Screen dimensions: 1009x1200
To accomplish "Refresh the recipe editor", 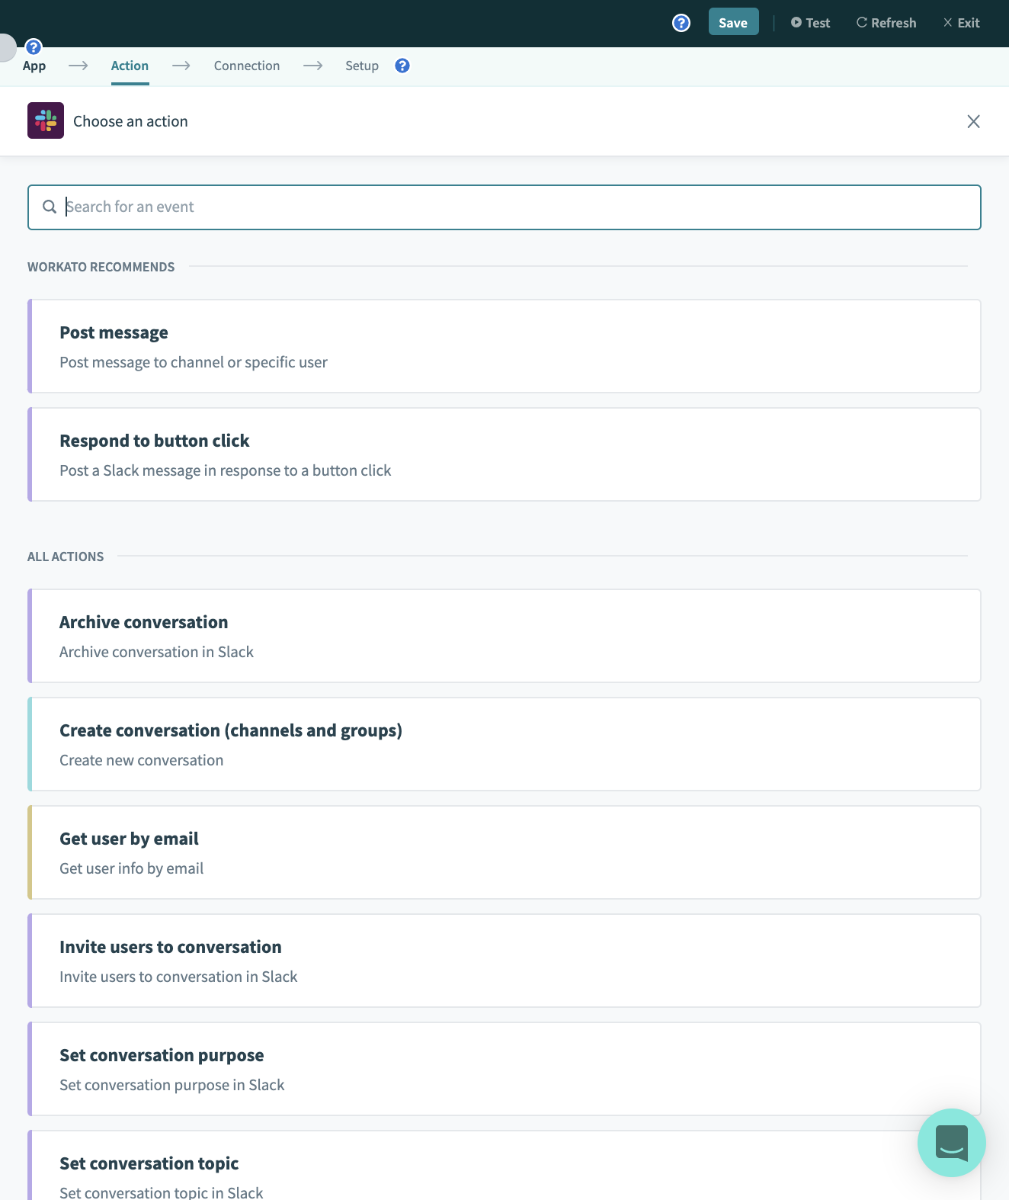I will pos(886,23).
